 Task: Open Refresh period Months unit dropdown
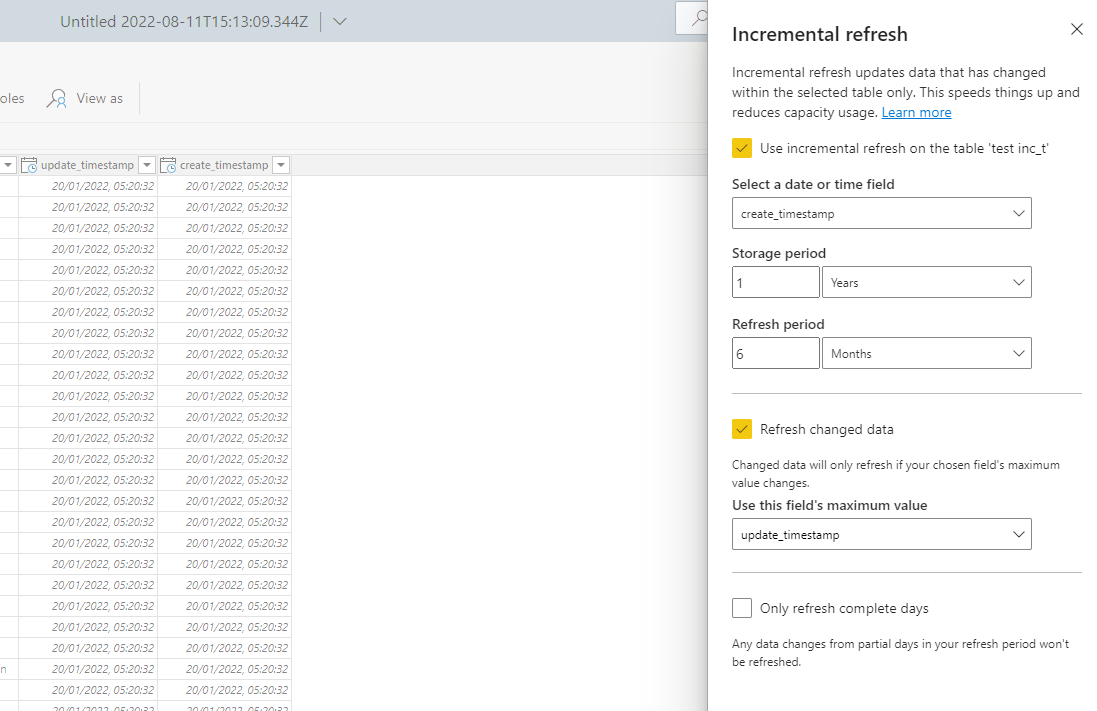[926, 353]
